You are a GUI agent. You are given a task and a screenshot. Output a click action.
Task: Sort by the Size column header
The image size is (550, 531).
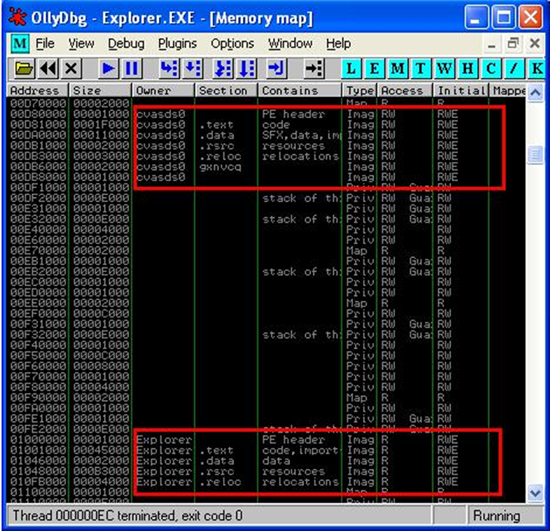(100, 90)
